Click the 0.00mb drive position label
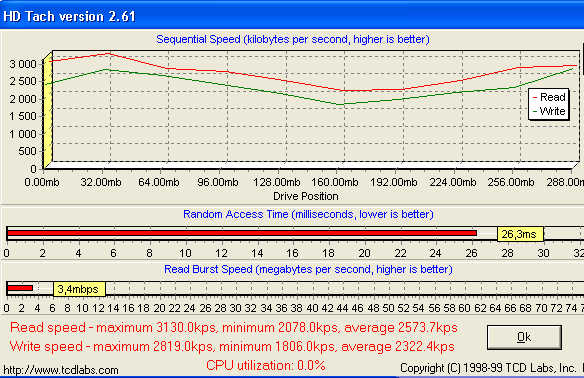This screenshot has width=584, height=378. point(42,182)
